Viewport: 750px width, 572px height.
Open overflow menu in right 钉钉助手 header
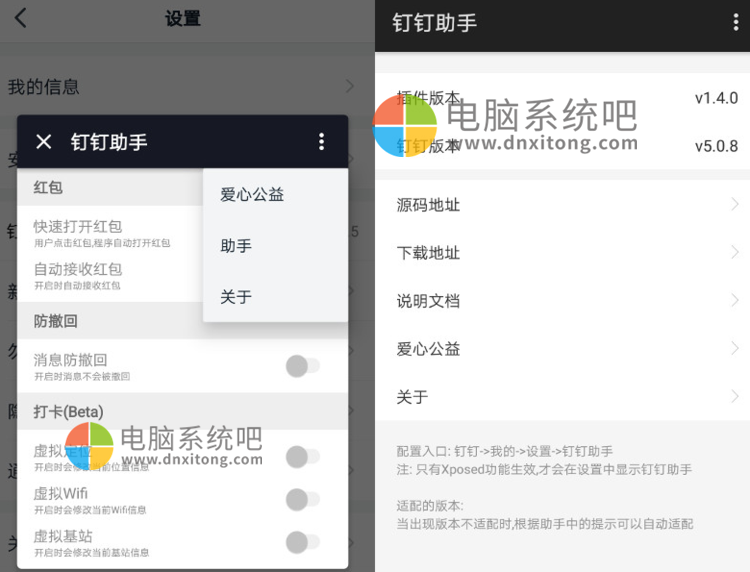tap(736, 22)
